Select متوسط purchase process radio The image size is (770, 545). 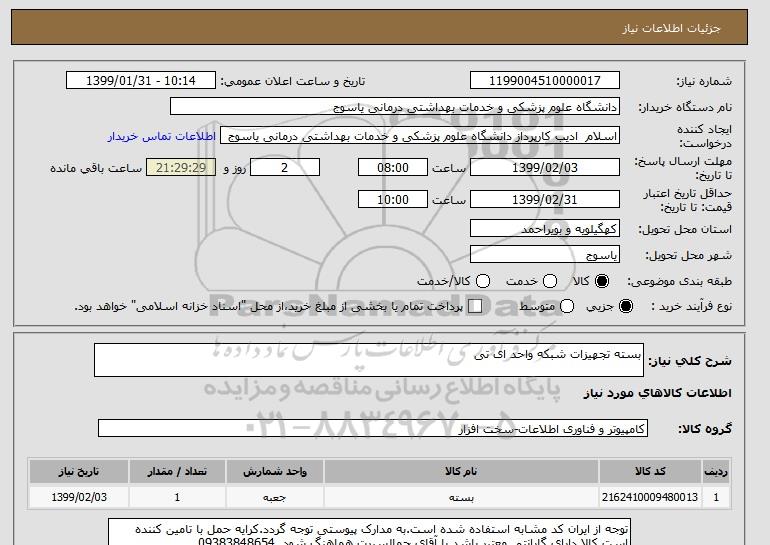[x=567, y=306]
